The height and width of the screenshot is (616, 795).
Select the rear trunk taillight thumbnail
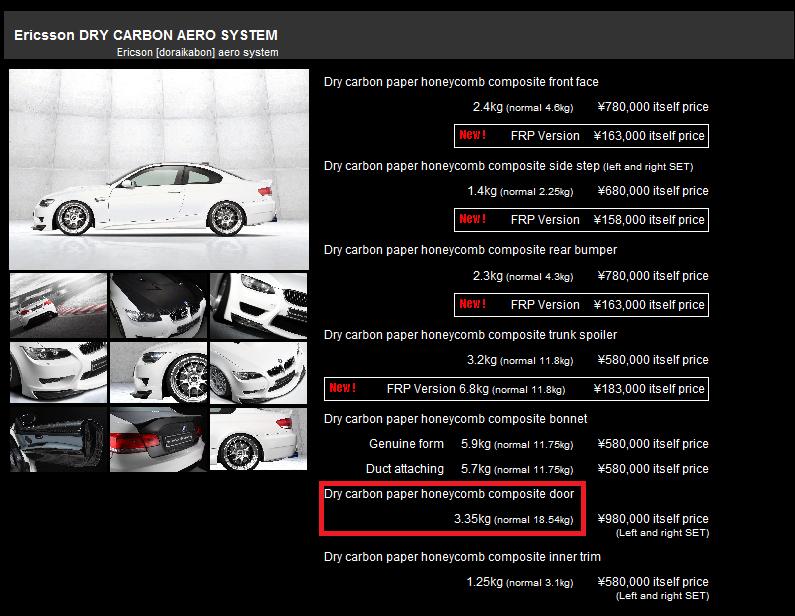click(x=158, y=440)
